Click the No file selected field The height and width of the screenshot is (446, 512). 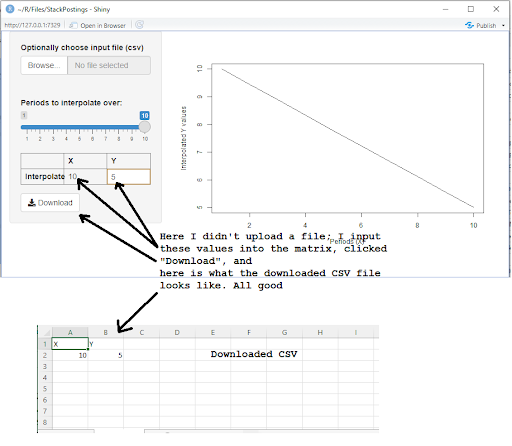(109, 65)
